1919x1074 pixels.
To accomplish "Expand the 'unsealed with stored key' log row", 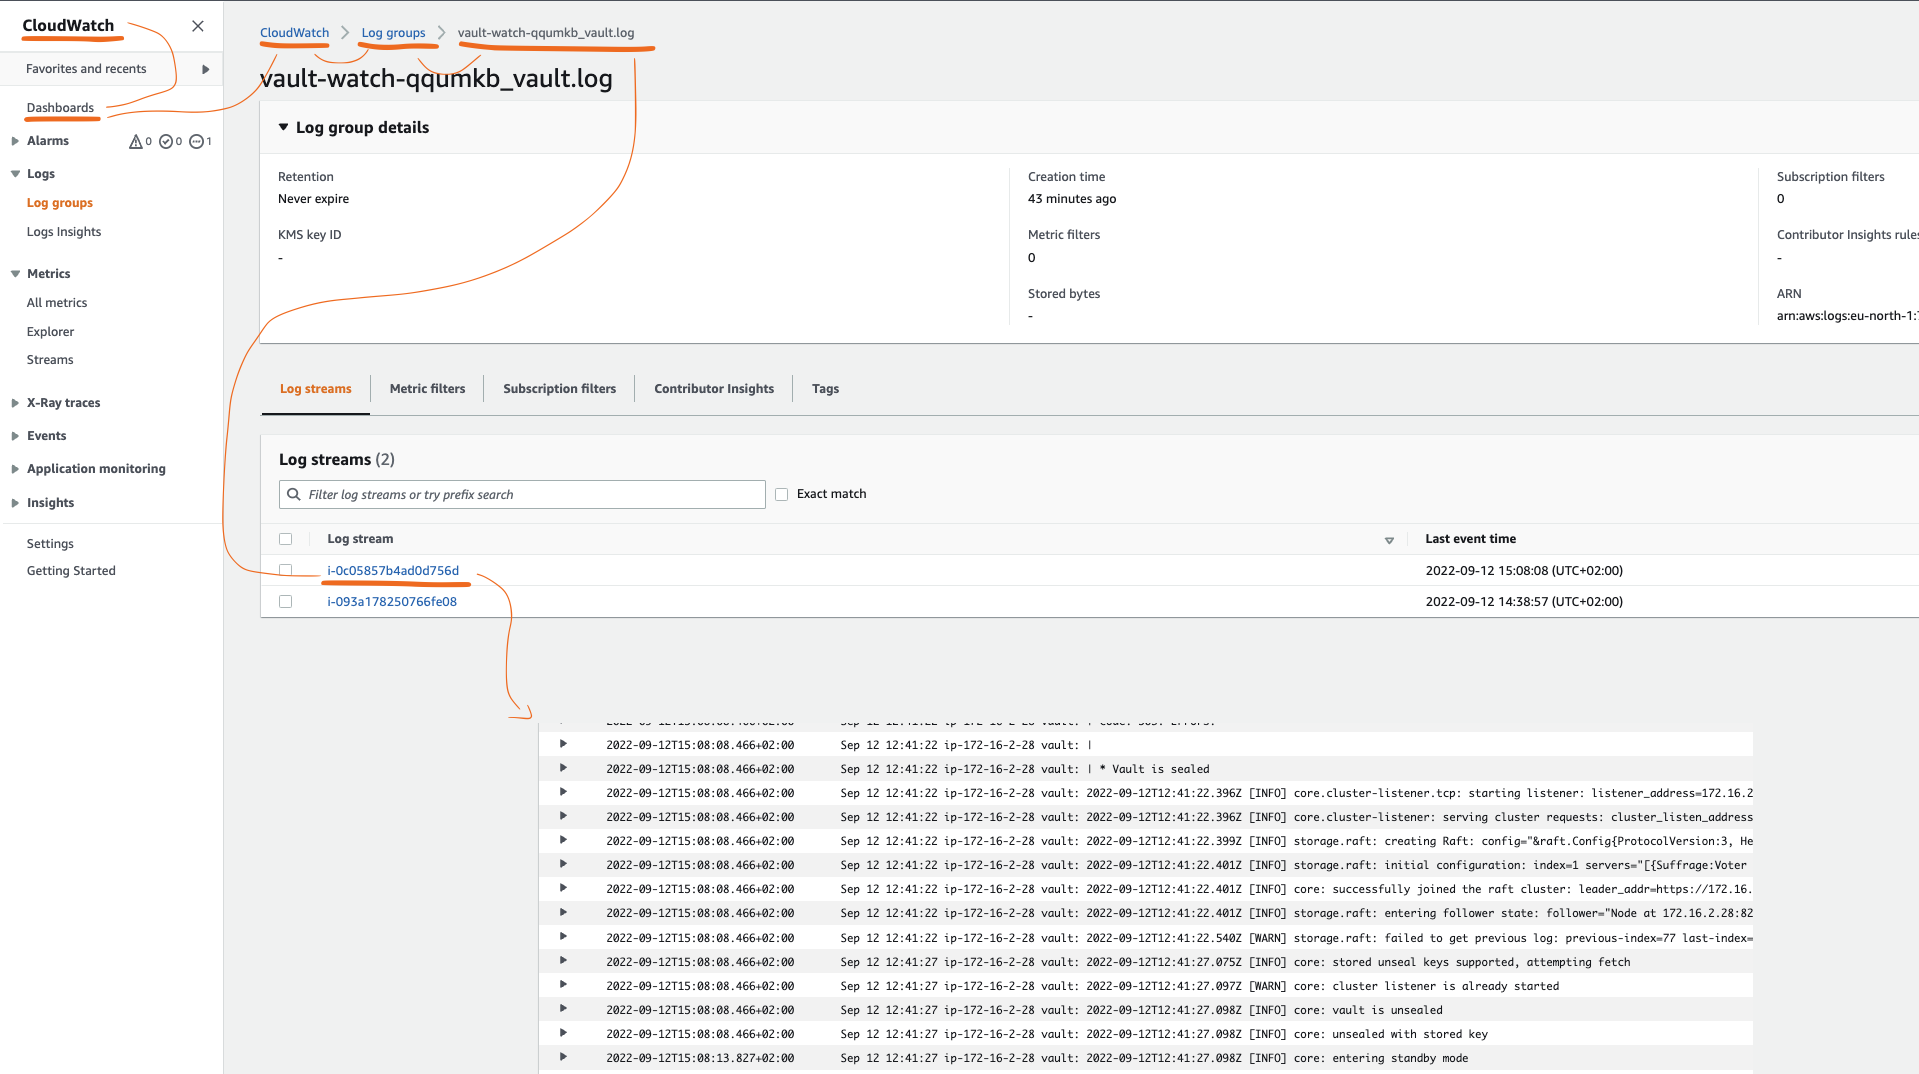I will [563, 1033].
